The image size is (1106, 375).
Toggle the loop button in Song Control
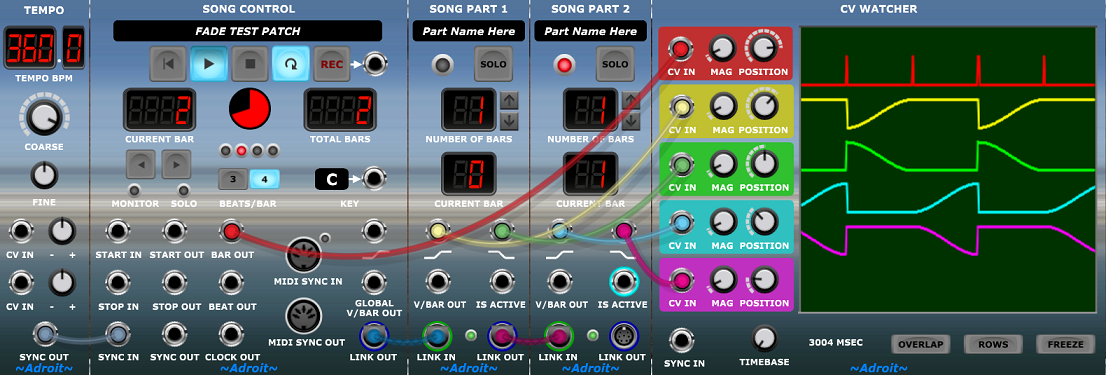tap(291, 64)
